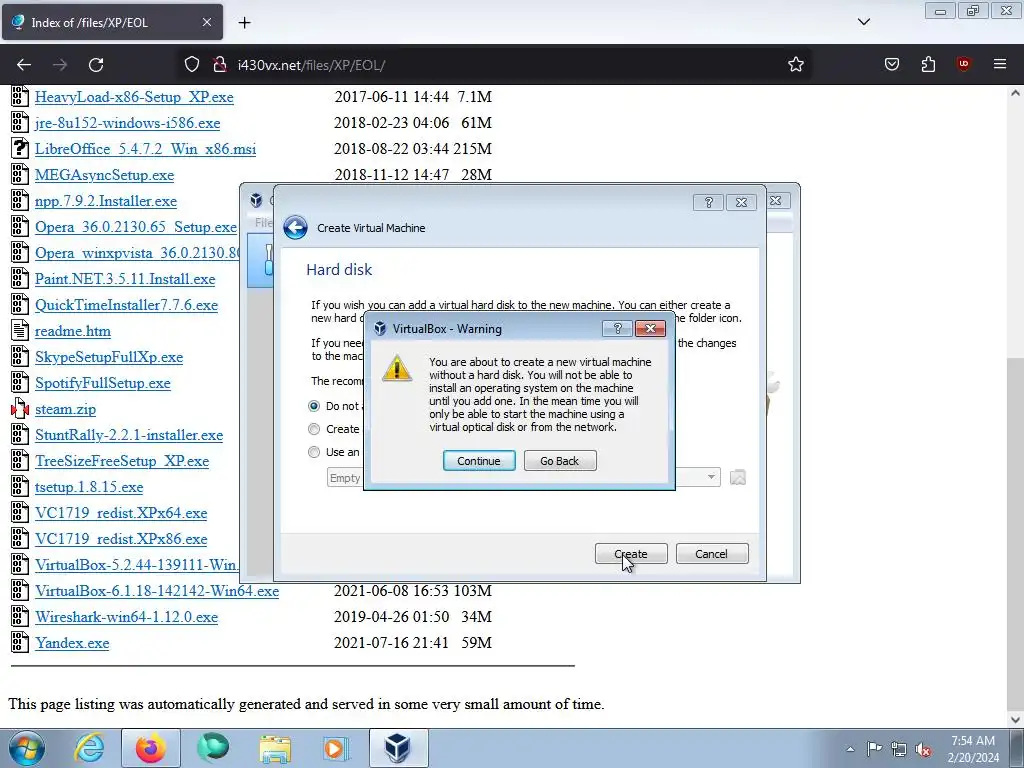The height and width of the screenshot is (768, 1024).
Task: Open the Save to Pocket icon
Action: coord(891,64)
